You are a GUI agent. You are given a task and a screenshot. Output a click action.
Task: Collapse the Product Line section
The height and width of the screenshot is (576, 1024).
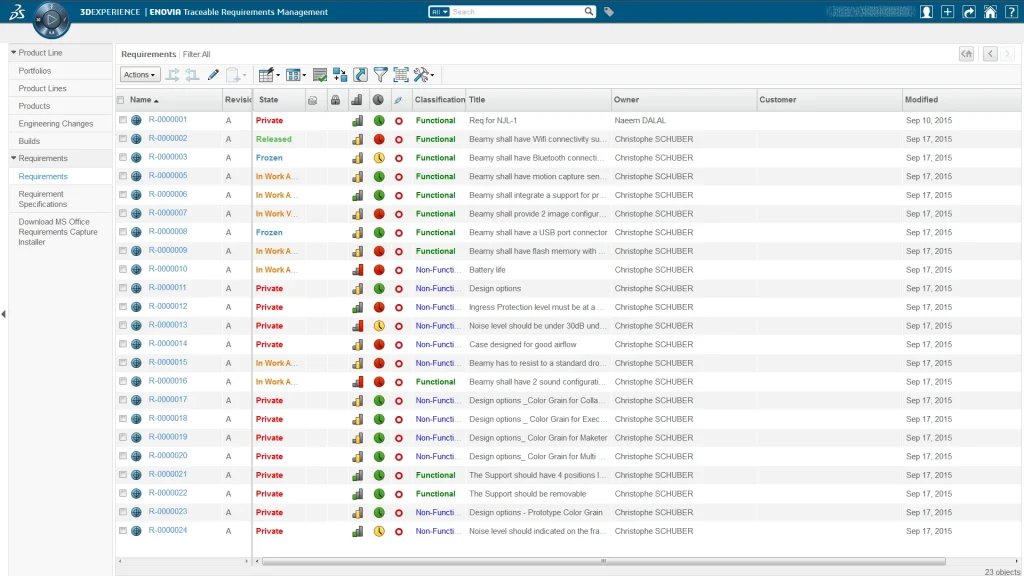coord(14,52)
